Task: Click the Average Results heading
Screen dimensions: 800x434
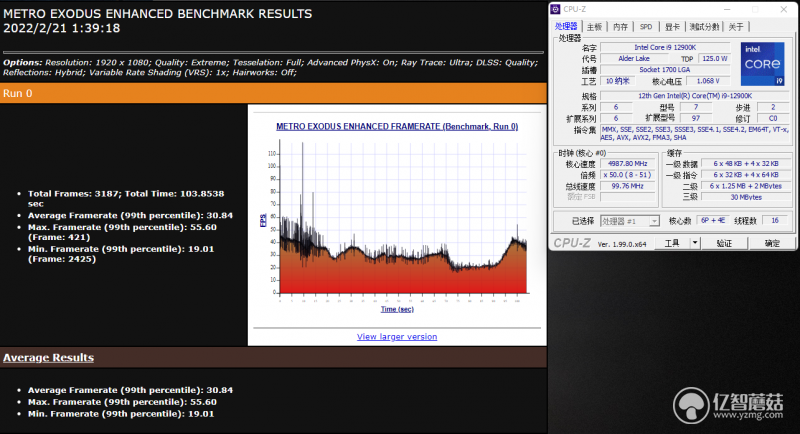Action: click(48, 358)
